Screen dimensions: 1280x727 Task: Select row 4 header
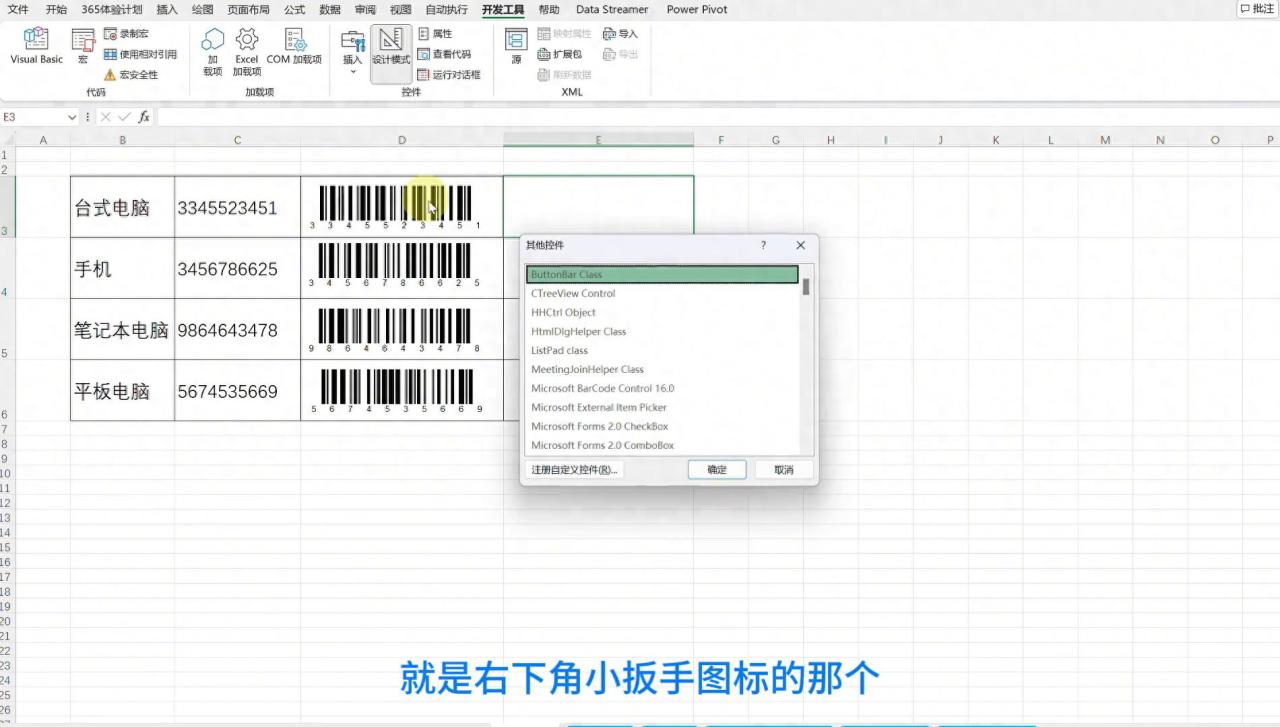(6, 268)
